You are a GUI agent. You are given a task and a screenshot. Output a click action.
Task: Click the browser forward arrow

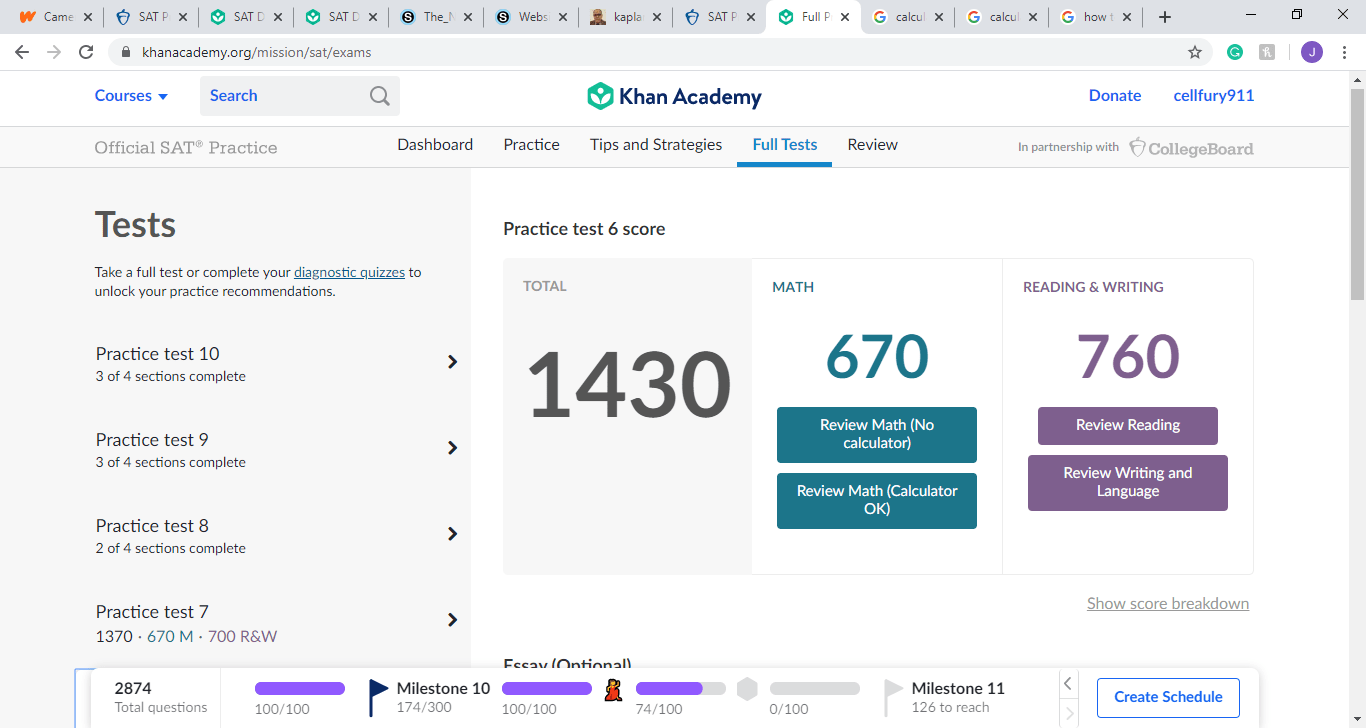click(54, 52)
